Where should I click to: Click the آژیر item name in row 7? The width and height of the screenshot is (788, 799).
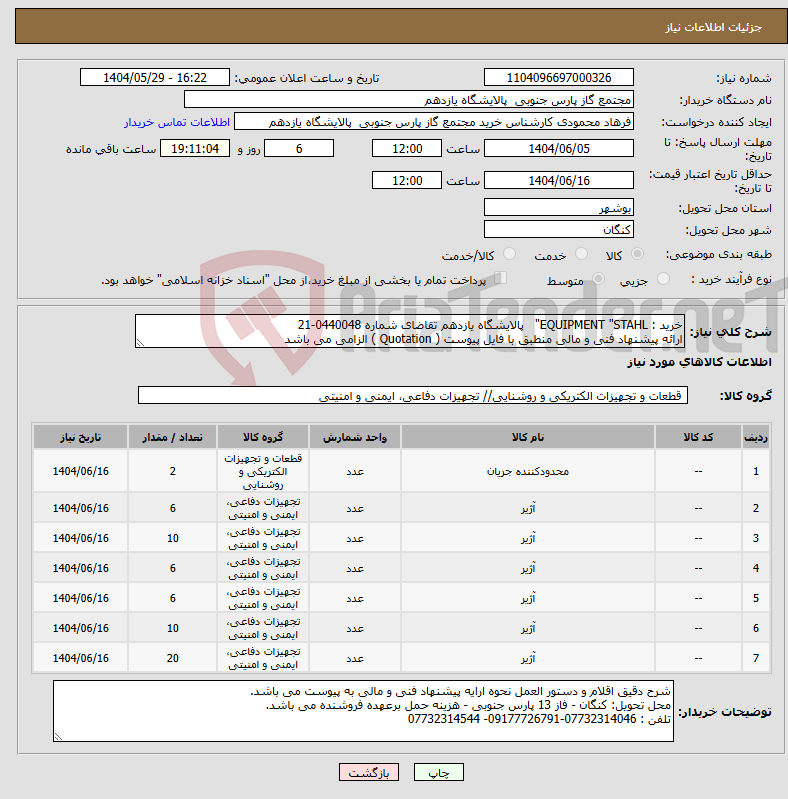coord(528,658)
